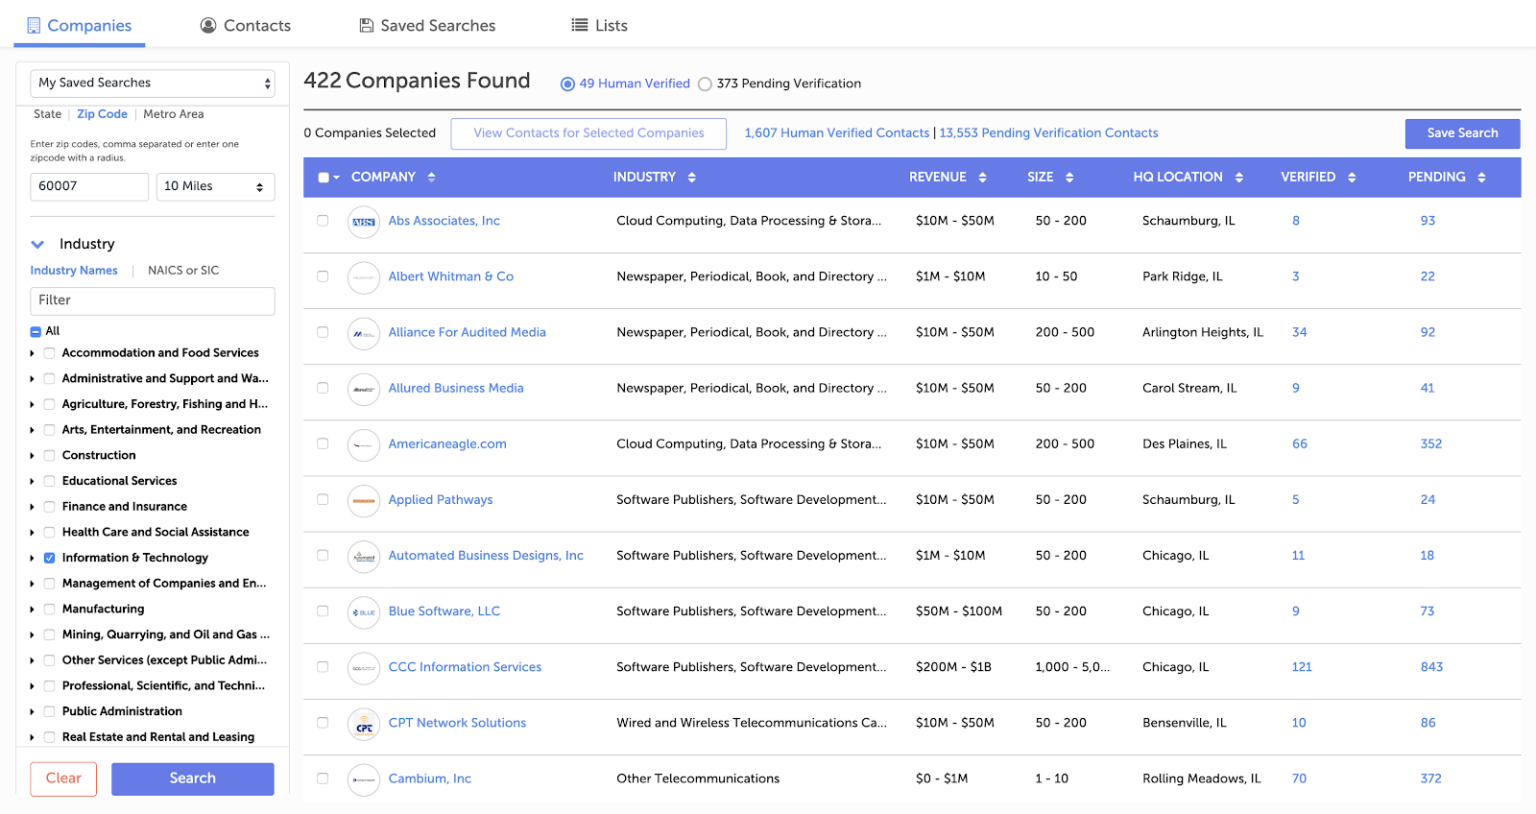Click the Save Search button

coord(1462,133)
